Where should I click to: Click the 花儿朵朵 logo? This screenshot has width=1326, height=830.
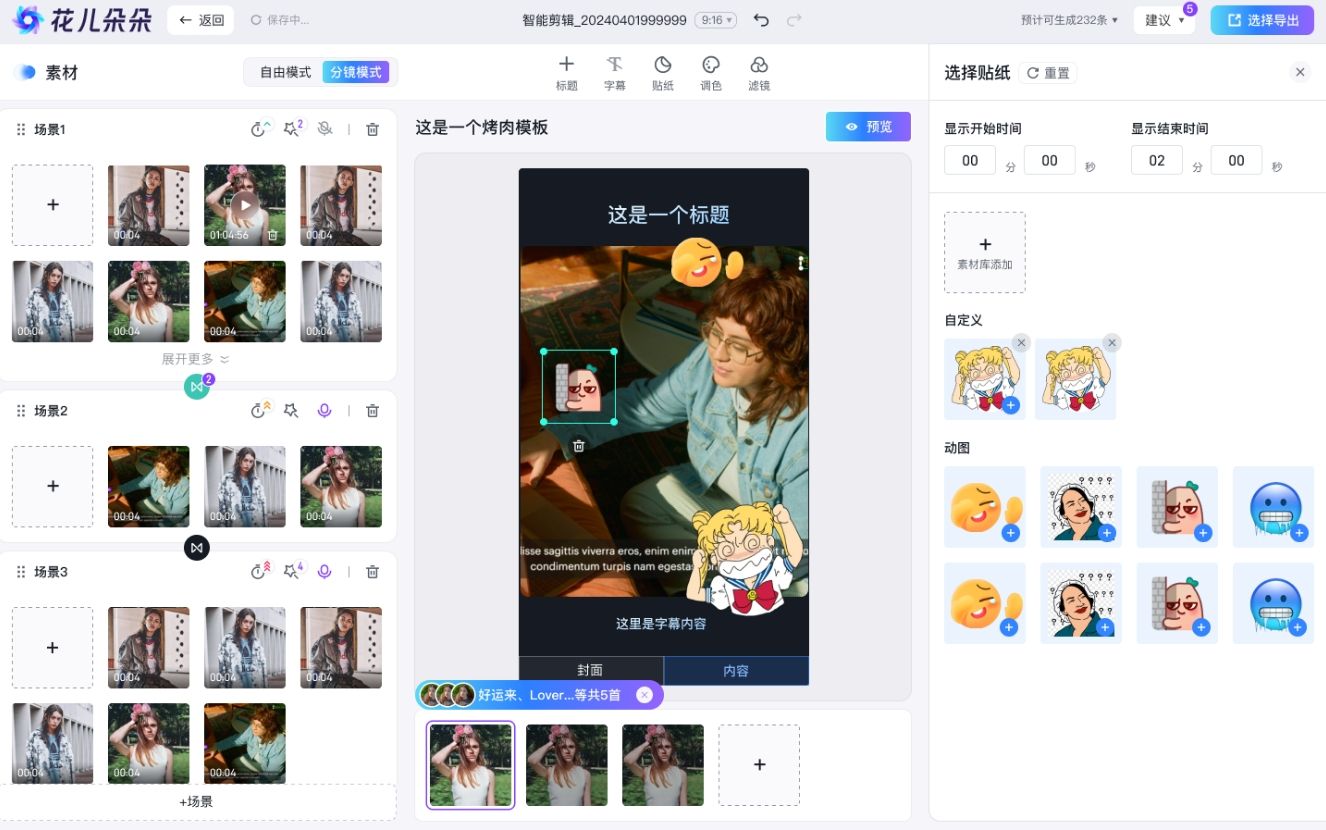(x=82, y=20)
